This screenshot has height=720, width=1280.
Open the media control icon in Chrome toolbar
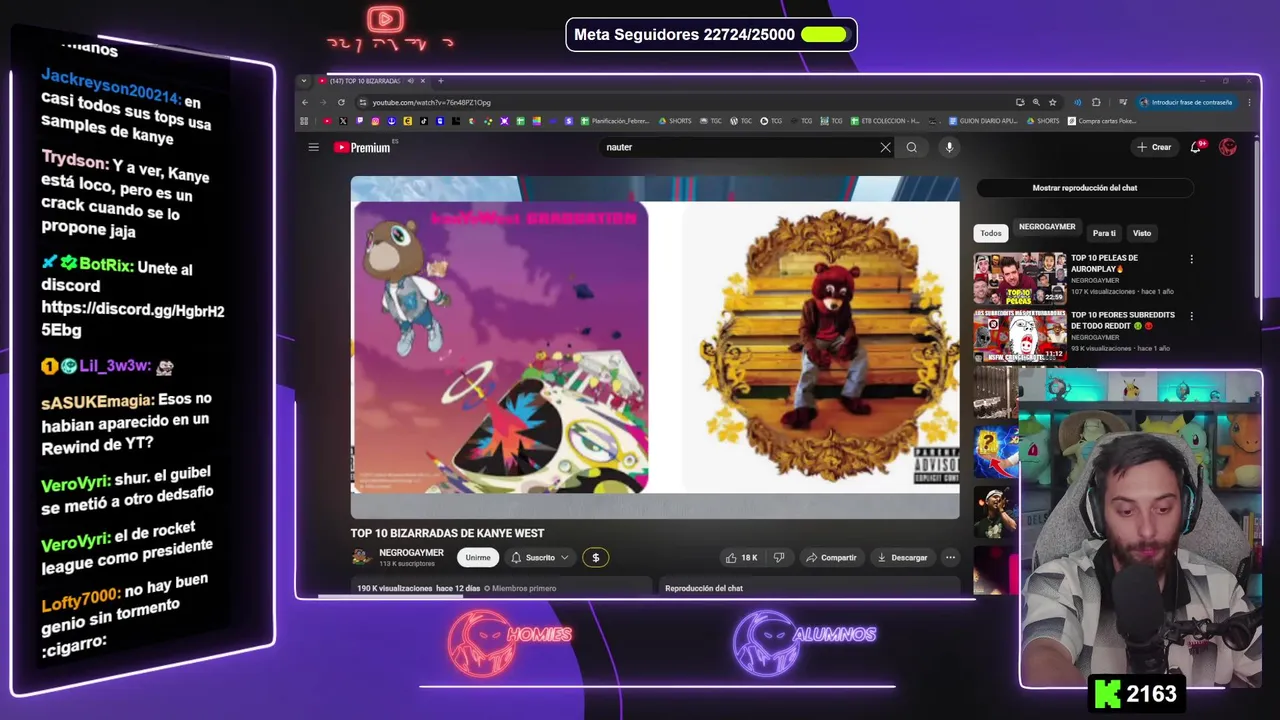pos(1123,102)
